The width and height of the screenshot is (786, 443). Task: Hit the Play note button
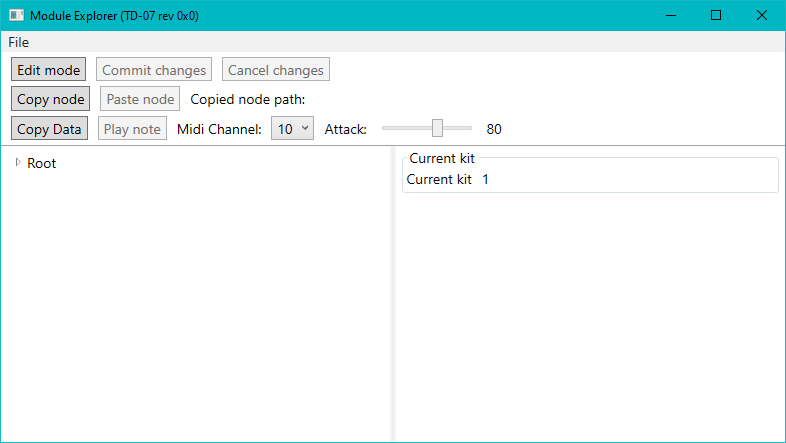click(x=132, y=129)
